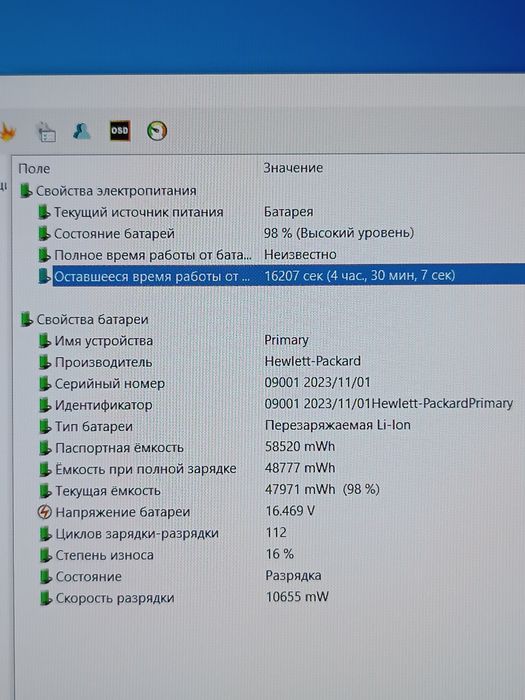The width and height of the screenshot is (525, 700).
Task: Select the Производитель label
Action: (104, 362)
